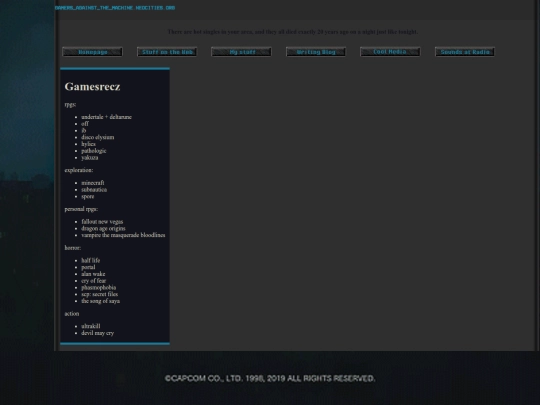Click the site URL at the top
The image size is (540, 405).
click(x=115, y=8)
